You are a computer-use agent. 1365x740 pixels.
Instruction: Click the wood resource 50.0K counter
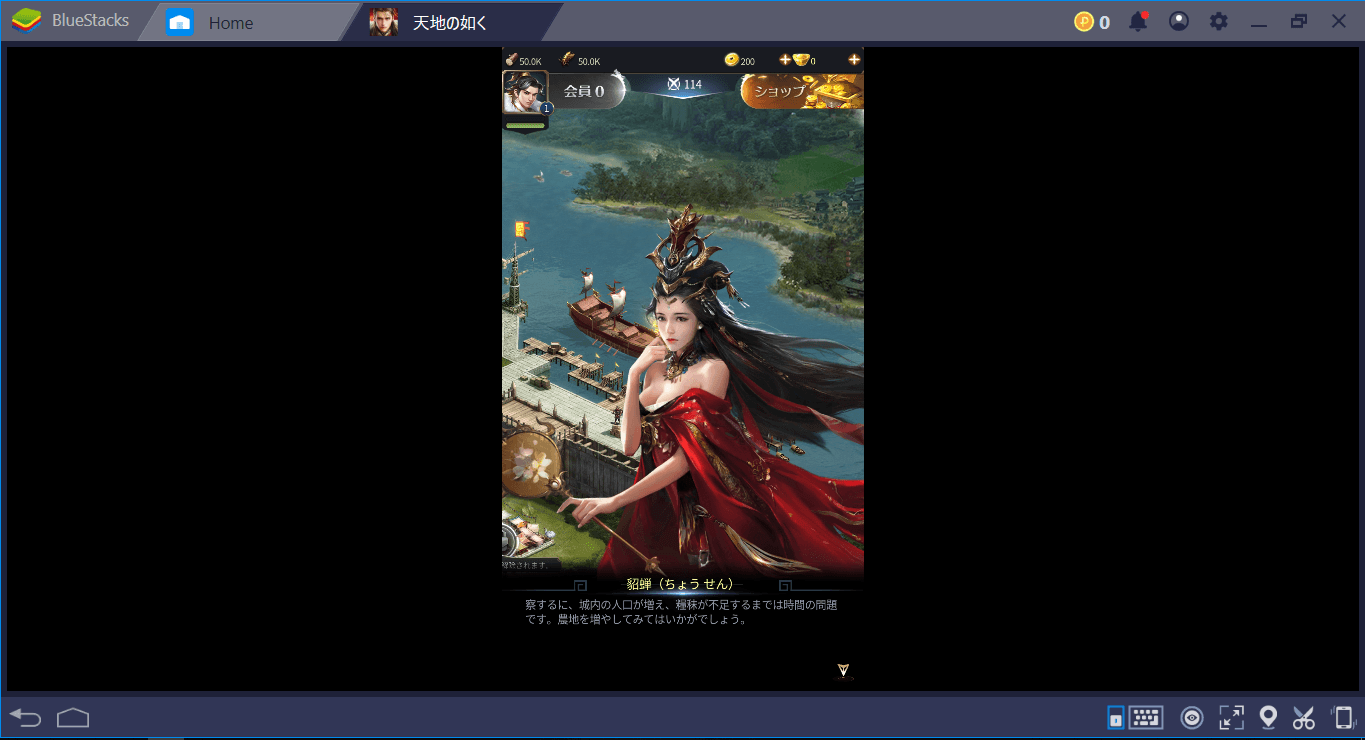pyautogui.click(x=523, y=60)
